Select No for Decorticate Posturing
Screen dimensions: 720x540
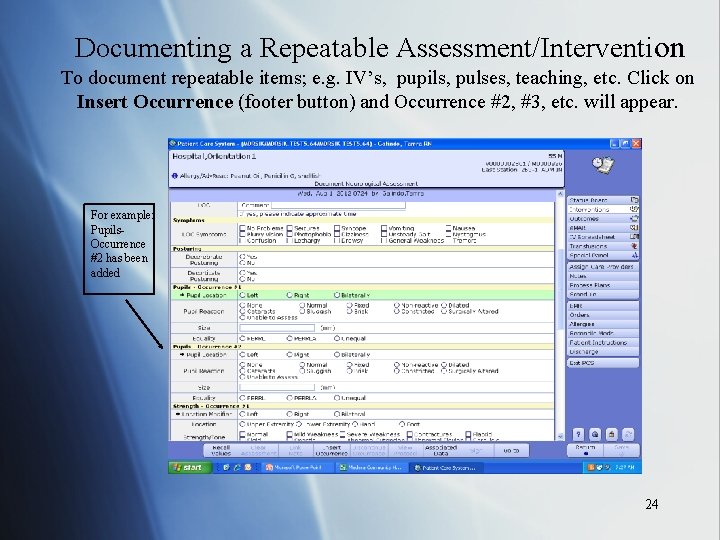(242, 279)
